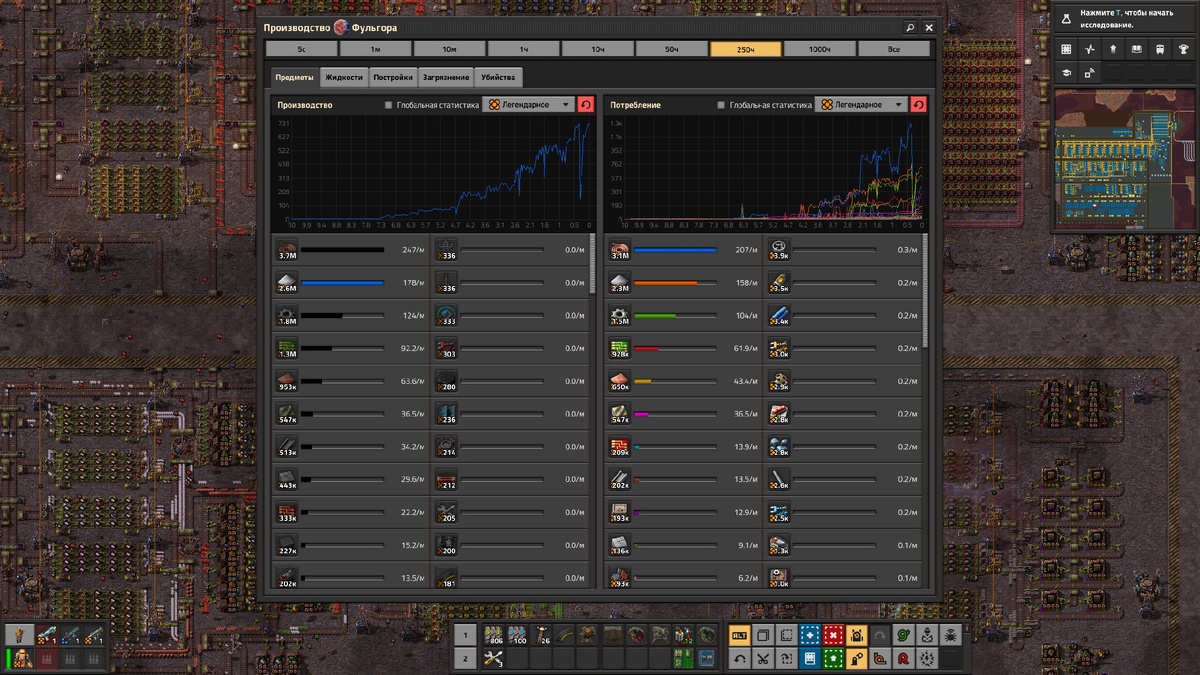Select quickbar row 1 button
1200x675 pixels.
465,635
